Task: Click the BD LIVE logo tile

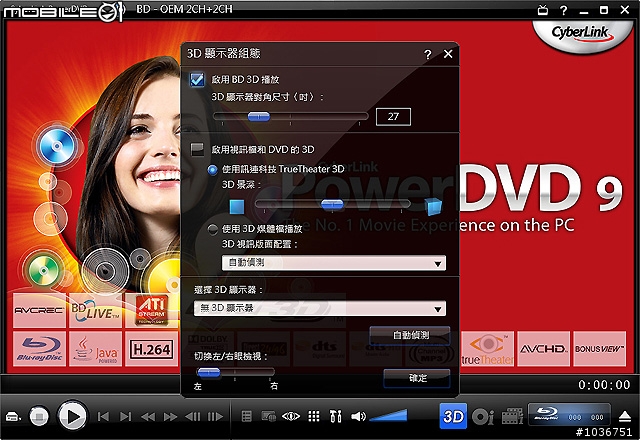Action: click(95, 310)
